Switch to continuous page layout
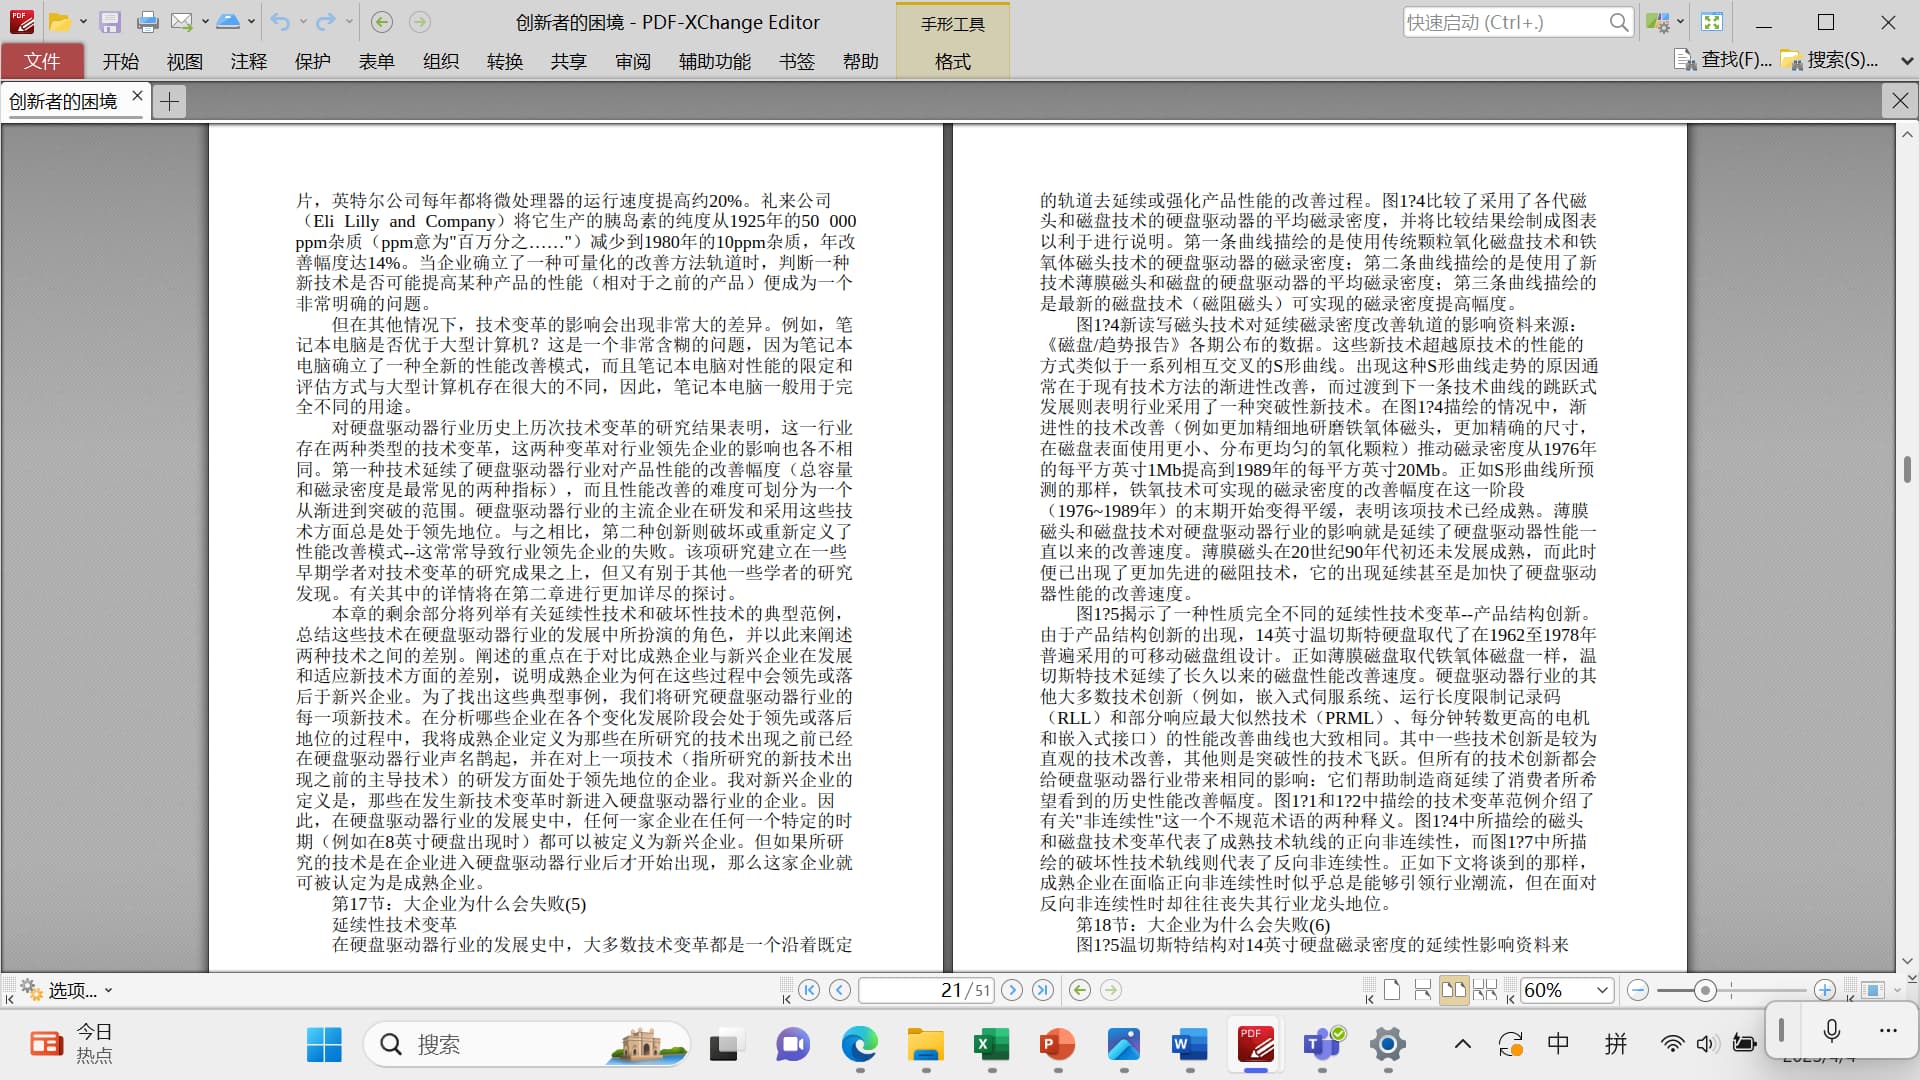Viewport: 1920px width, 1080px height. pos(1423,990)
